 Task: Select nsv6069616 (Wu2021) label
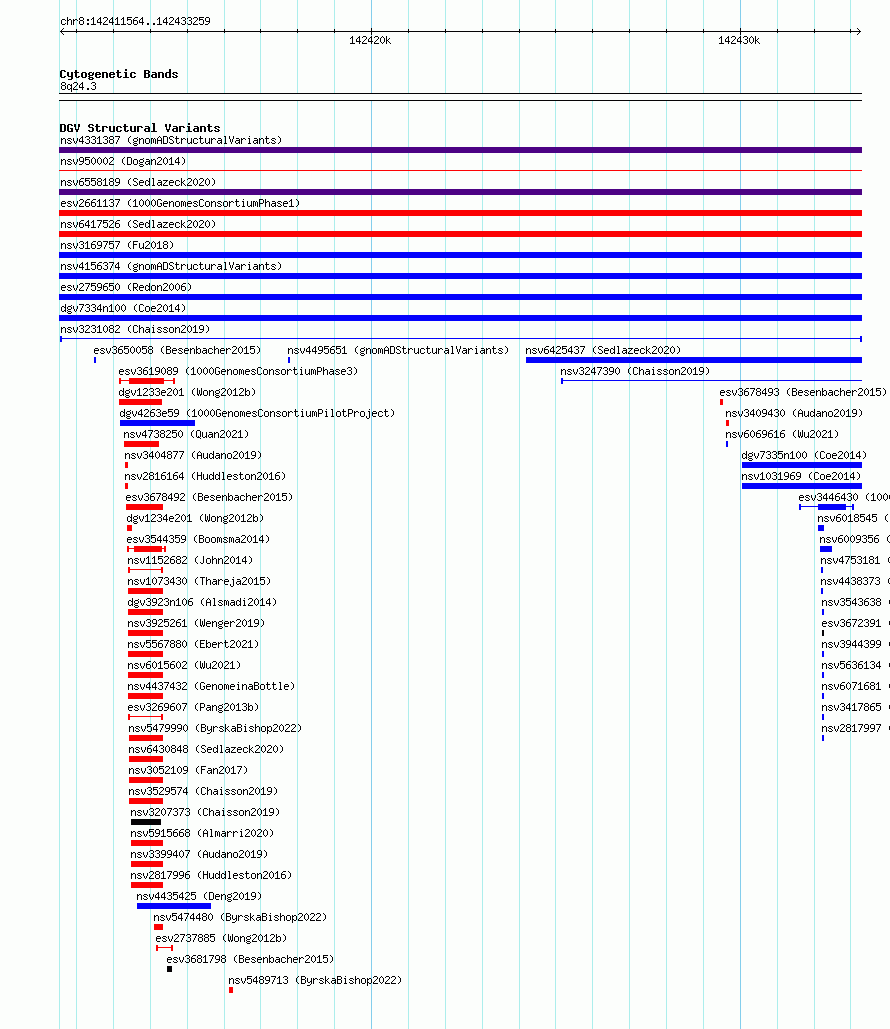782,434
